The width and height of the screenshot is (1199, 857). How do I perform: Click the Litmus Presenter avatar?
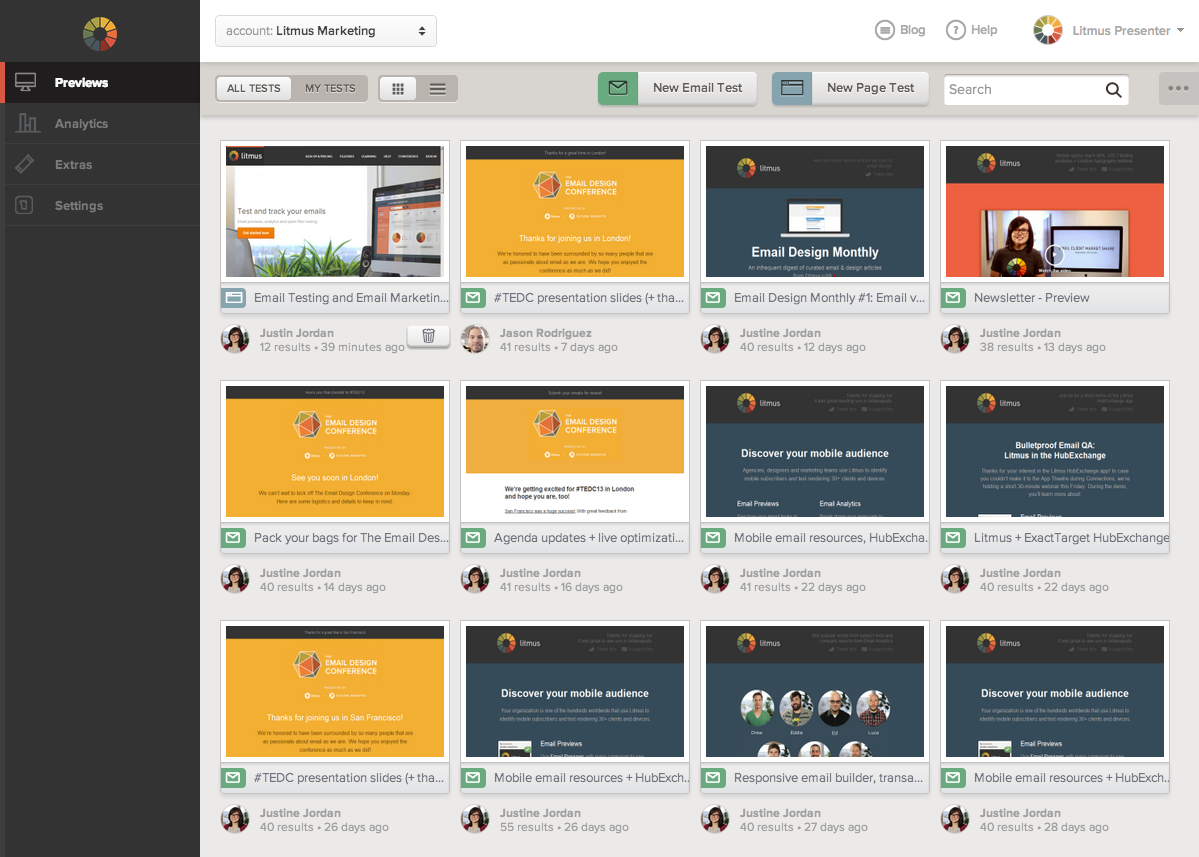1048,31
